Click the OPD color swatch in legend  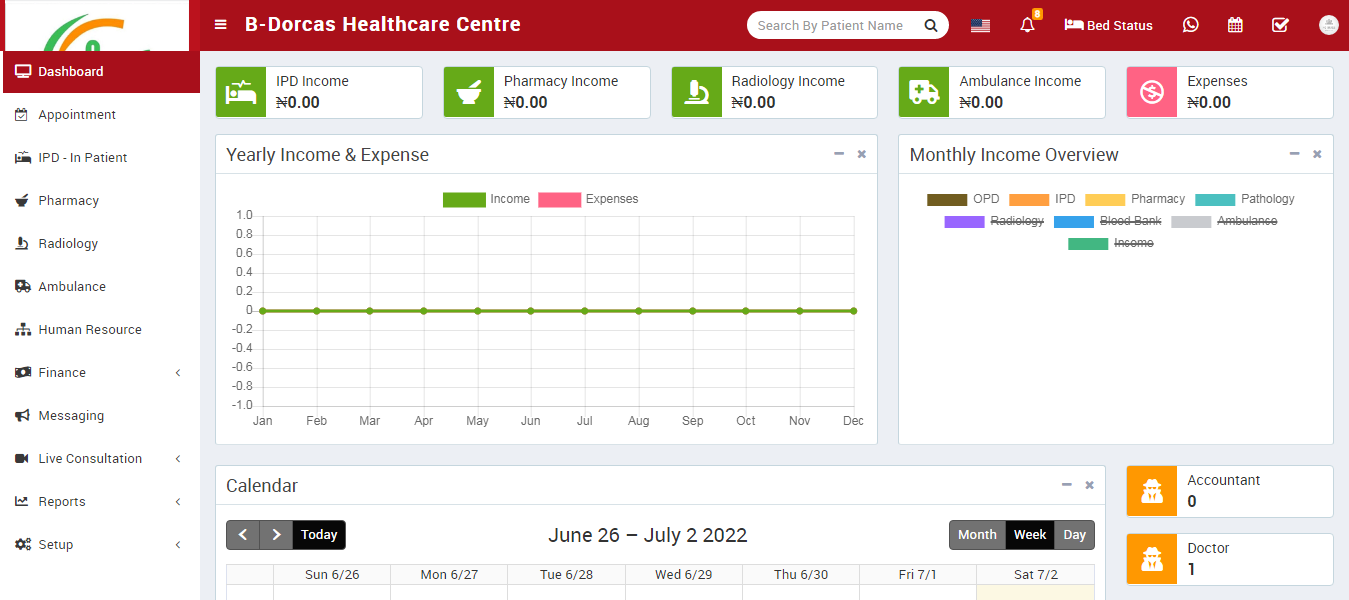point(947,199)
